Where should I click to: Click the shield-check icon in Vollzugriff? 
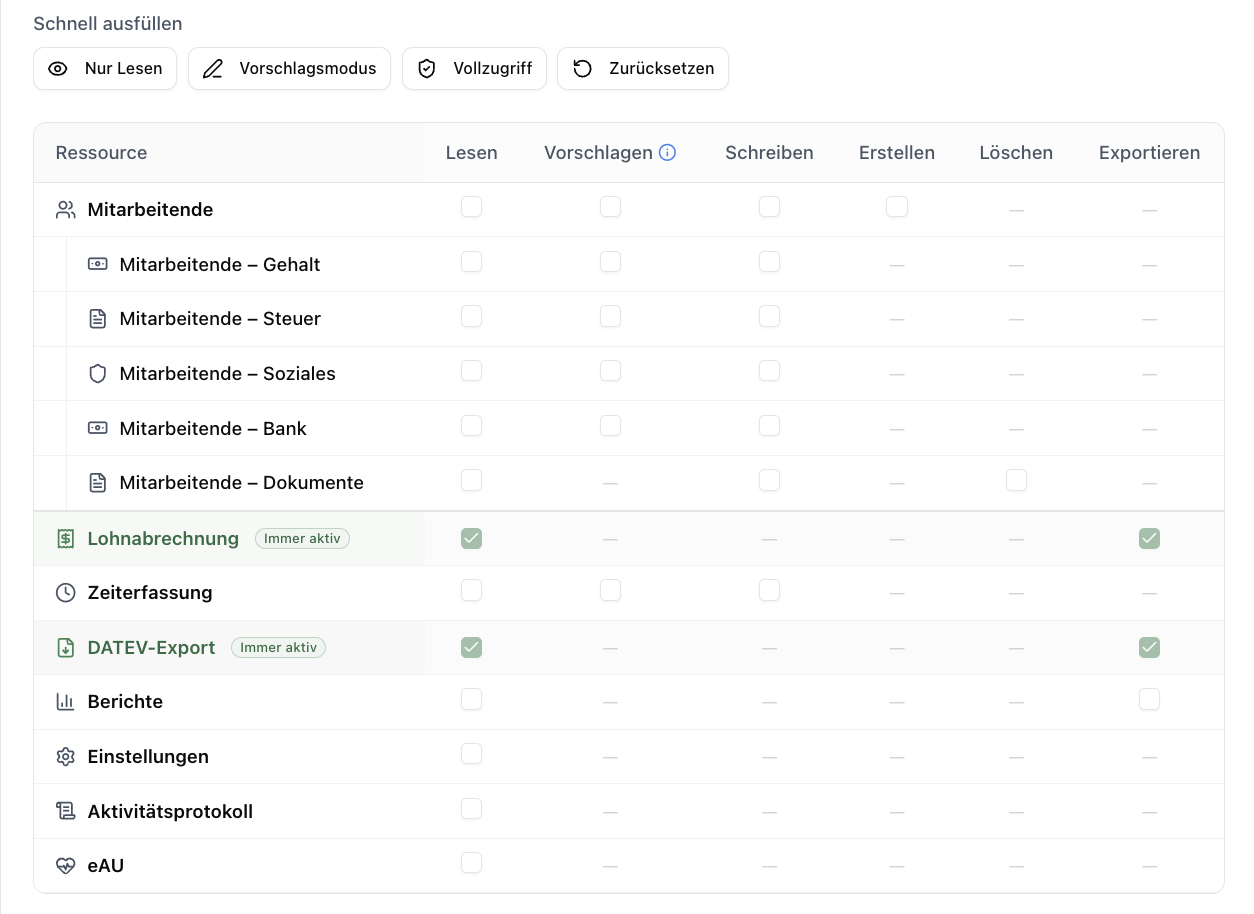(427, 69)
